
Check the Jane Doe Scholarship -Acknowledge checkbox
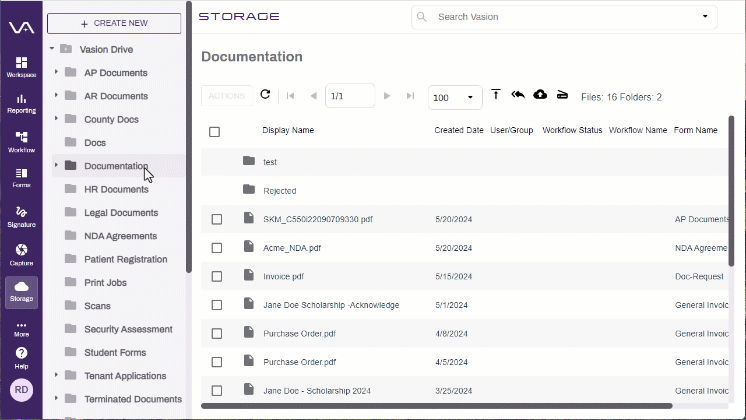click(217, 305)
